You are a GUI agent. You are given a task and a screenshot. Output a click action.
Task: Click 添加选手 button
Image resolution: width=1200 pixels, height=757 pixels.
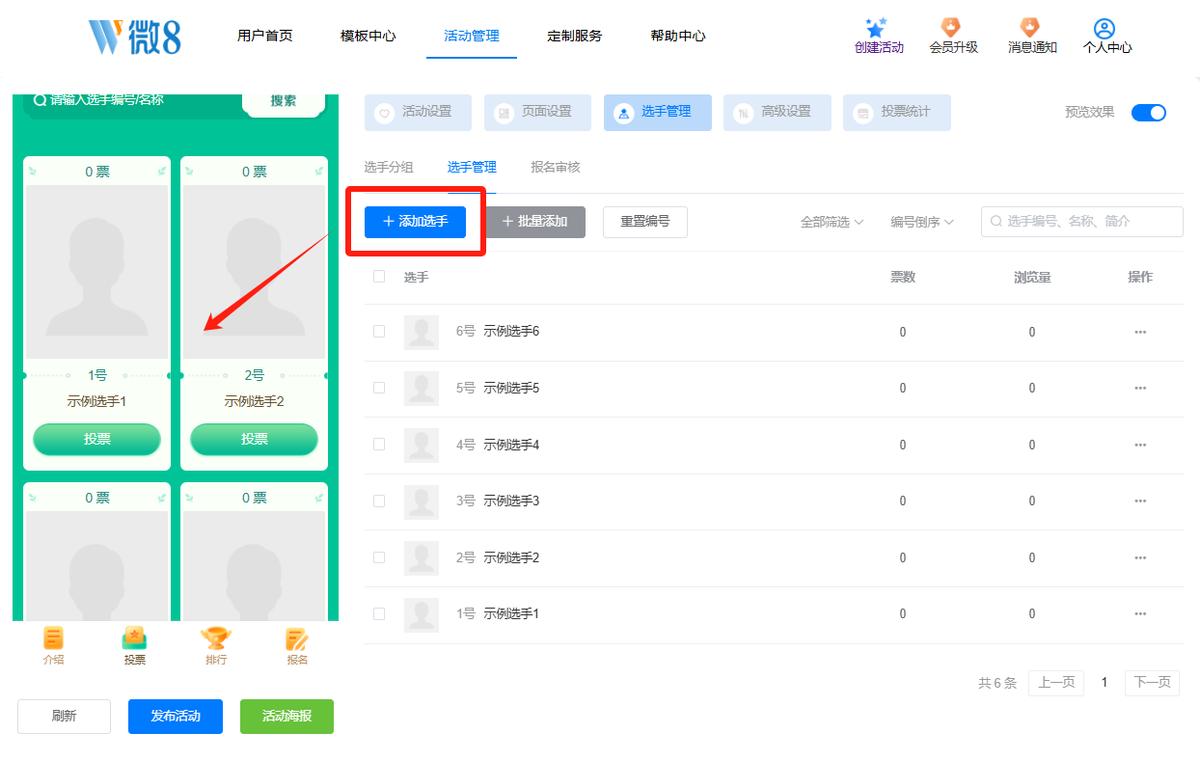(x=415, y=222)
